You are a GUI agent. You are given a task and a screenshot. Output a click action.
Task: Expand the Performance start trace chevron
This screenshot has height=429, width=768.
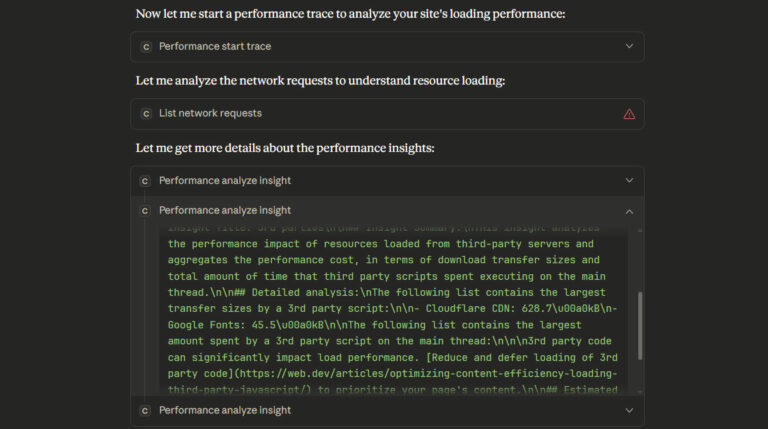coord(629,46)
